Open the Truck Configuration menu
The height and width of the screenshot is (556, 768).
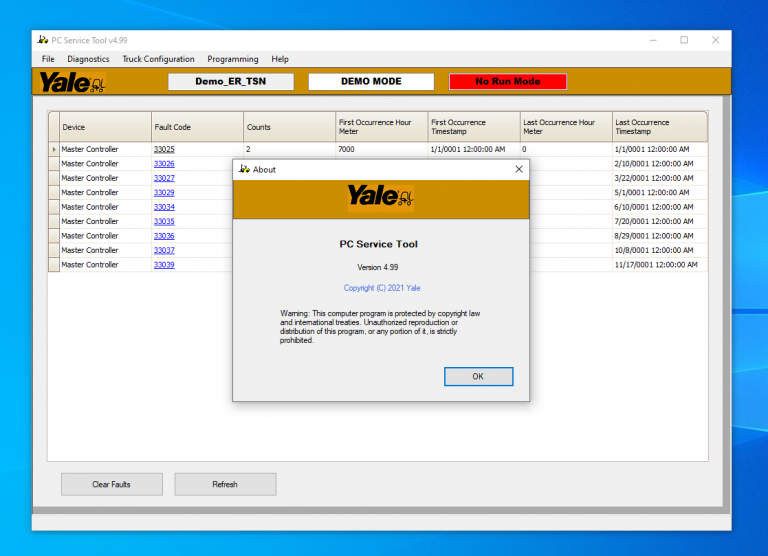pyautogui.click(x=158, y=59)
